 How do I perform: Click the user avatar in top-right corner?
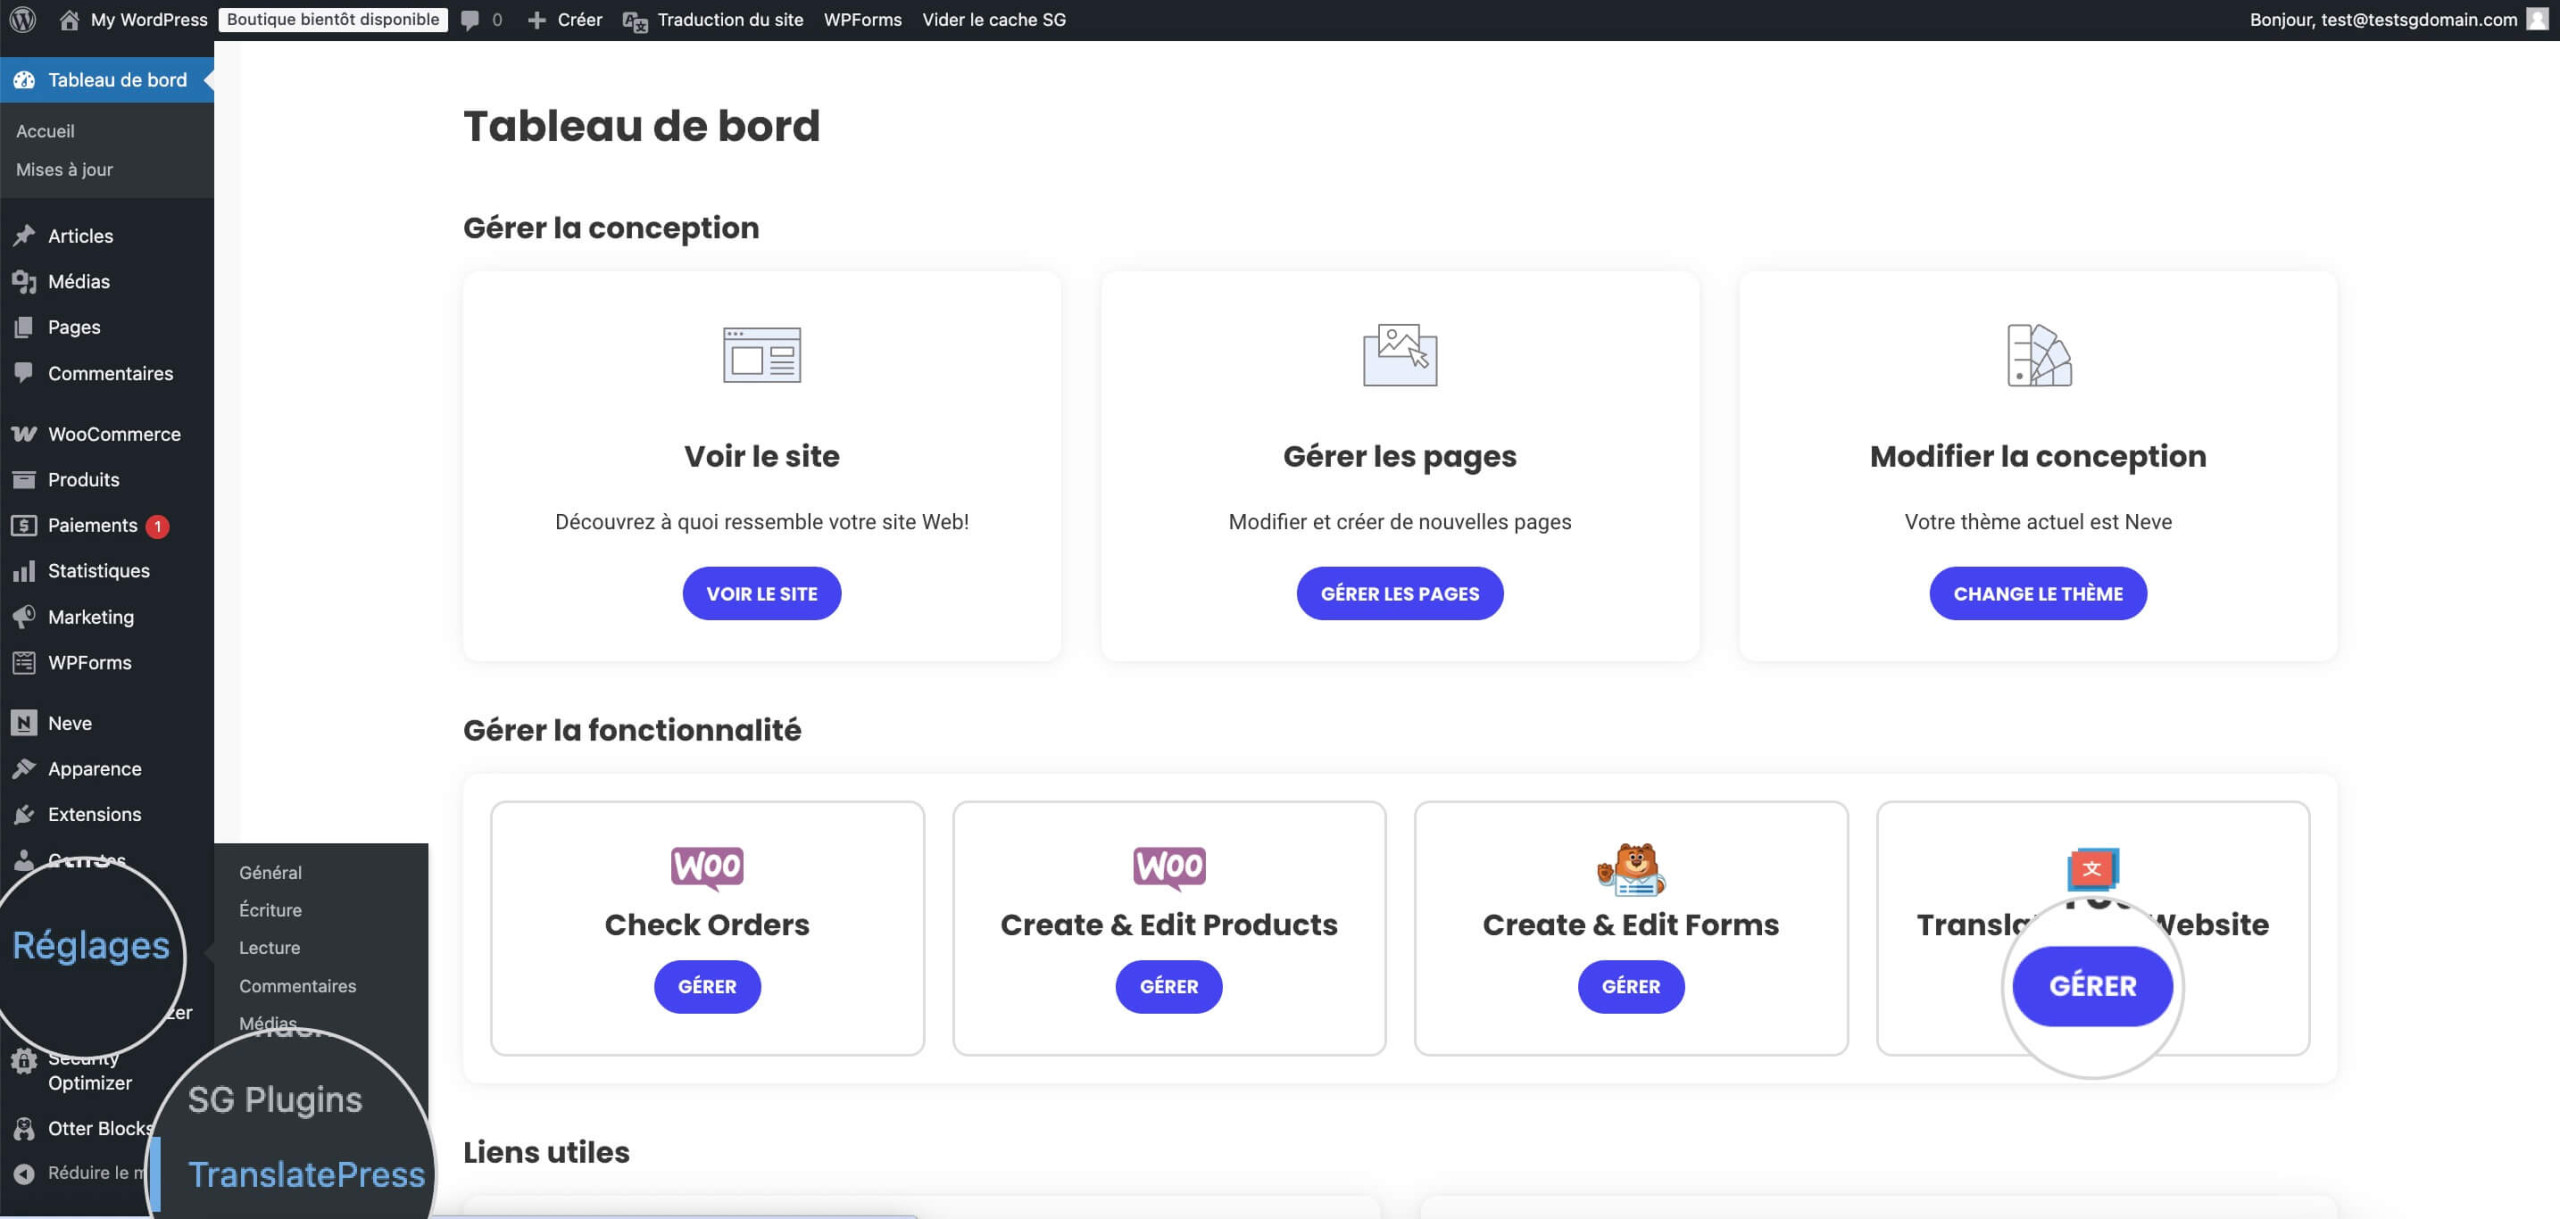(2537, 19)
